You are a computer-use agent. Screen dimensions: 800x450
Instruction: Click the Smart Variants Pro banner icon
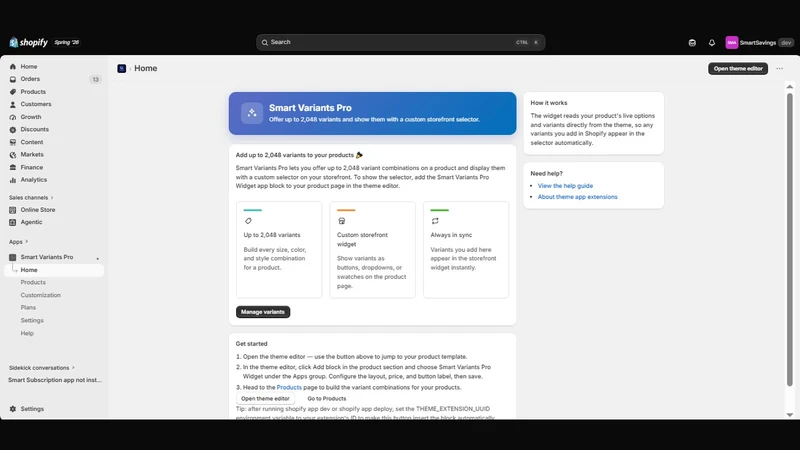(x=252, y=113)
